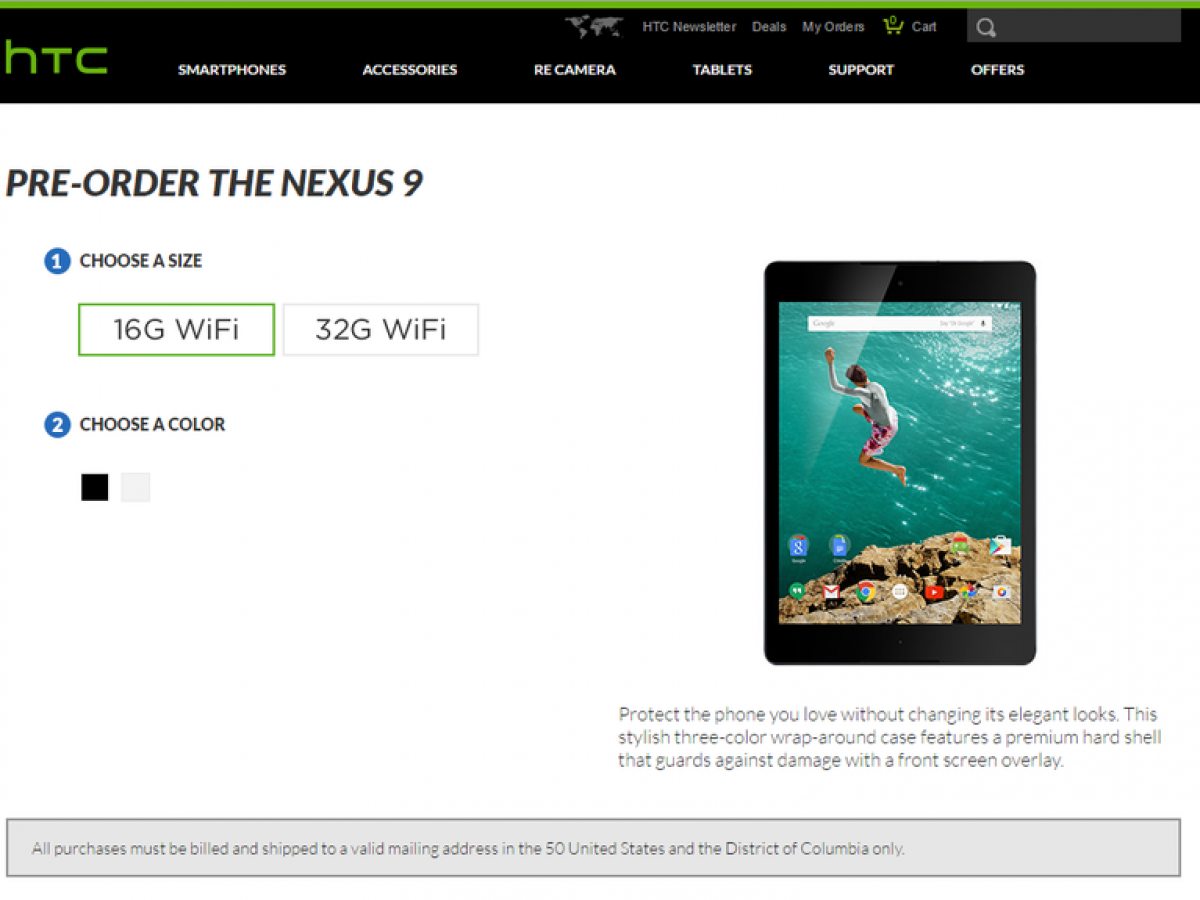This screenshot has width=1200, height=900.
Task: Open the Accessories menu
Action: click(x=410, y=70)
